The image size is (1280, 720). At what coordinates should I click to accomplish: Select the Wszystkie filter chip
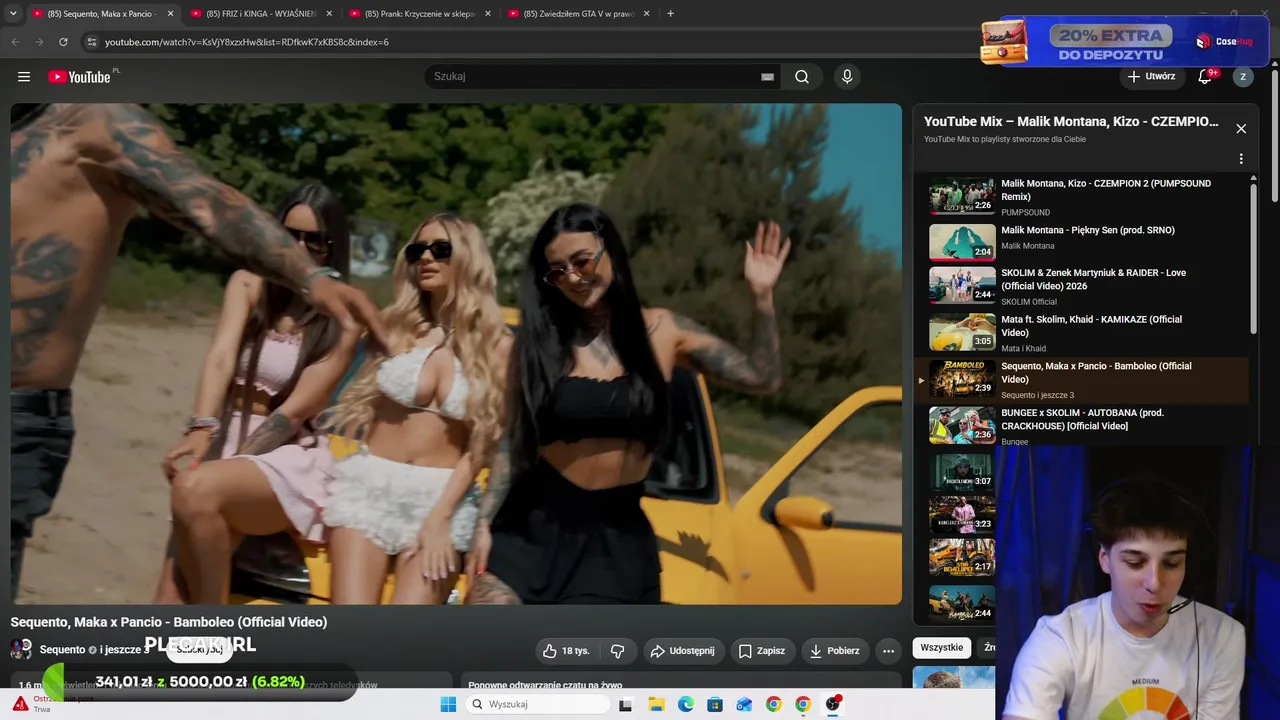point(941,648)
